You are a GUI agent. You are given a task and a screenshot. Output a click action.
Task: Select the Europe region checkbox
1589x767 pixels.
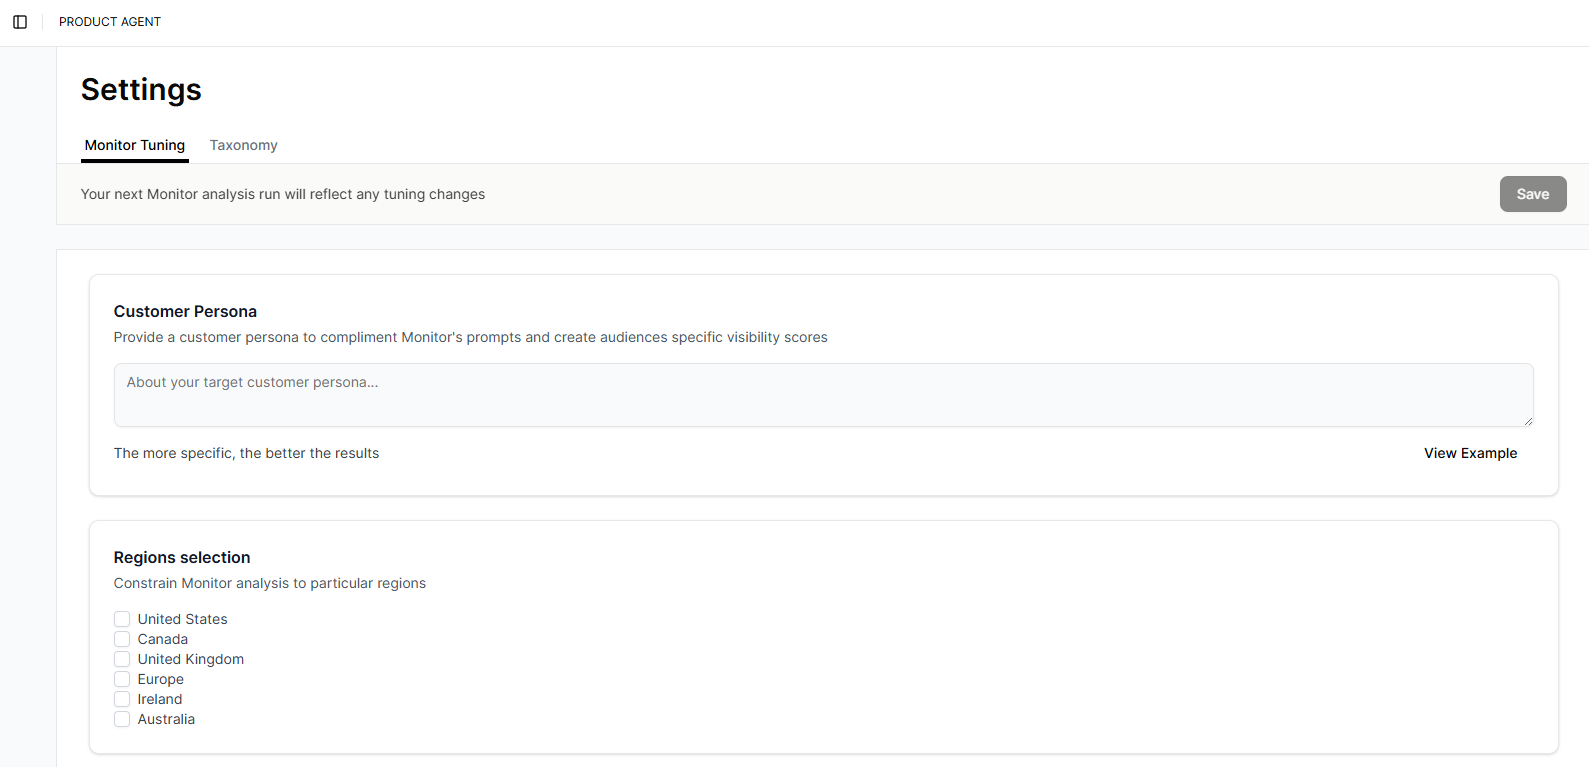(x=122, y=679)
